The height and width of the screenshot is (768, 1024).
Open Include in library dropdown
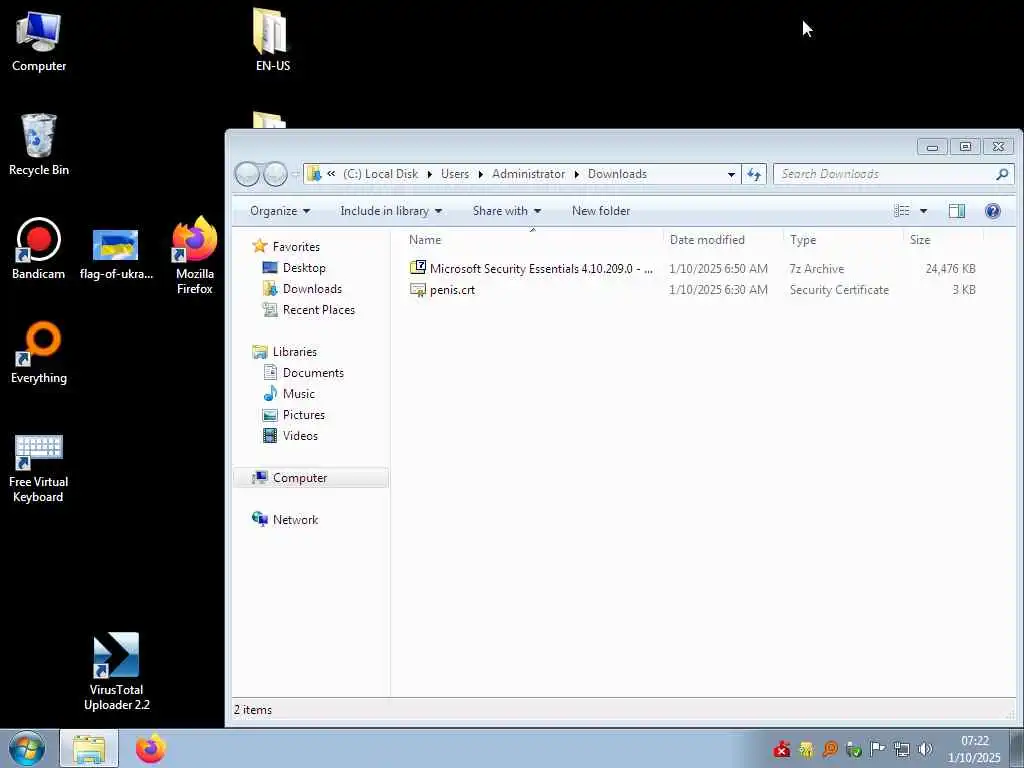(x=391, y=210)
